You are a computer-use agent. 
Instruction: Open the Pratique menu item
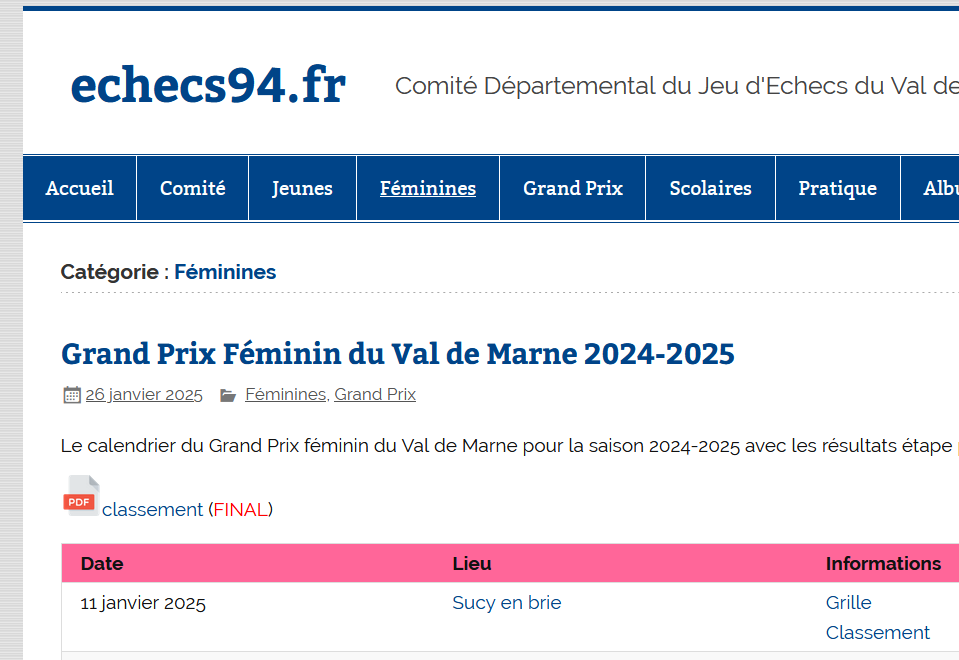[x=837, y=187]
